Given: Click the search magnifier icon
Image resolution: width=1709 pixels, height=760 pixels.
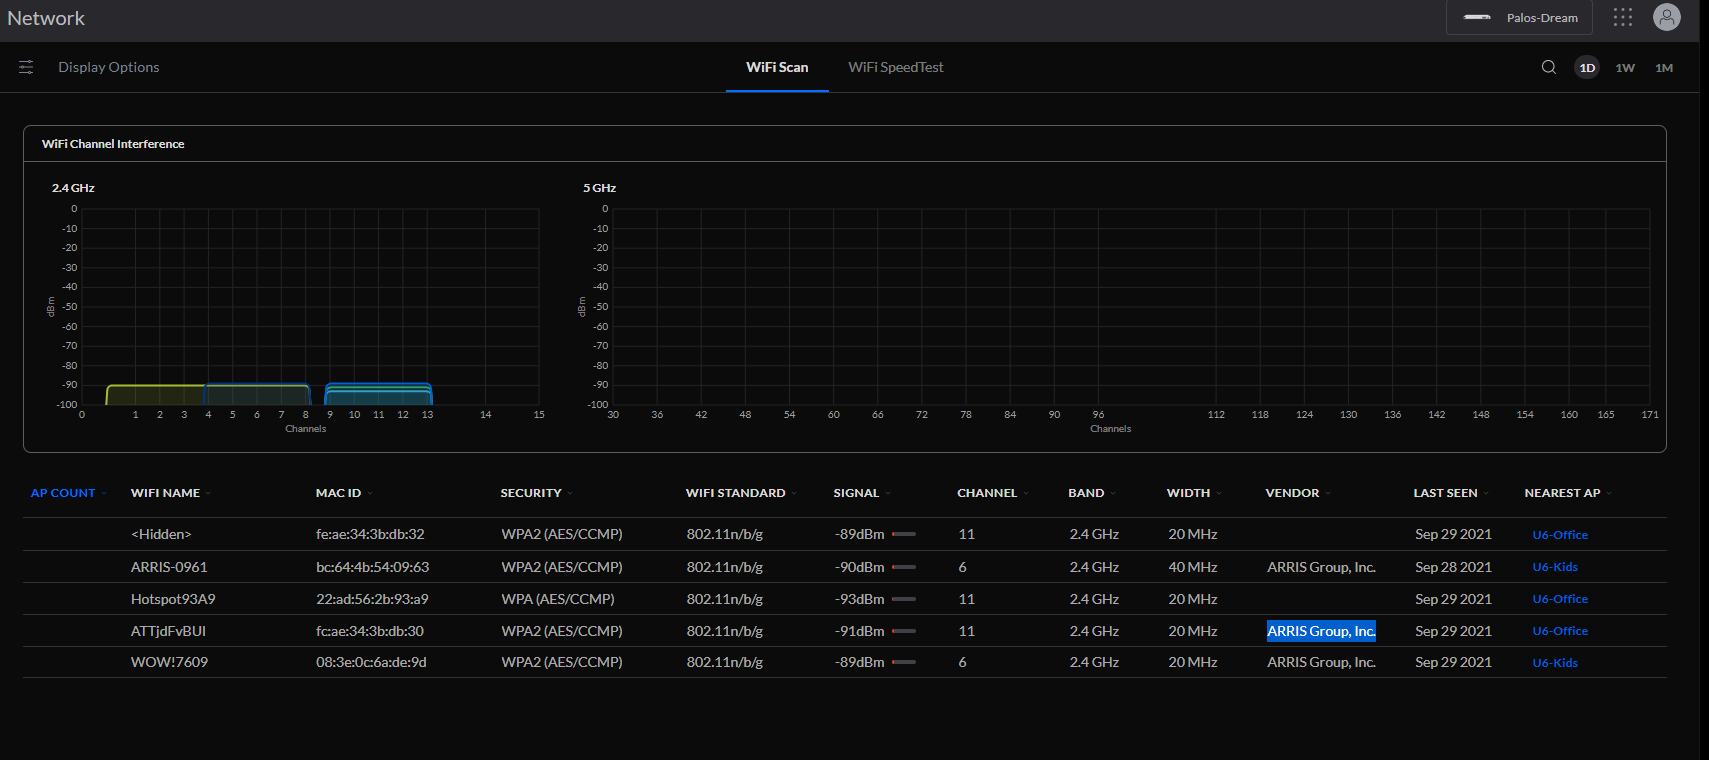Looking at the screenshot, I should tap(1548, 67).
